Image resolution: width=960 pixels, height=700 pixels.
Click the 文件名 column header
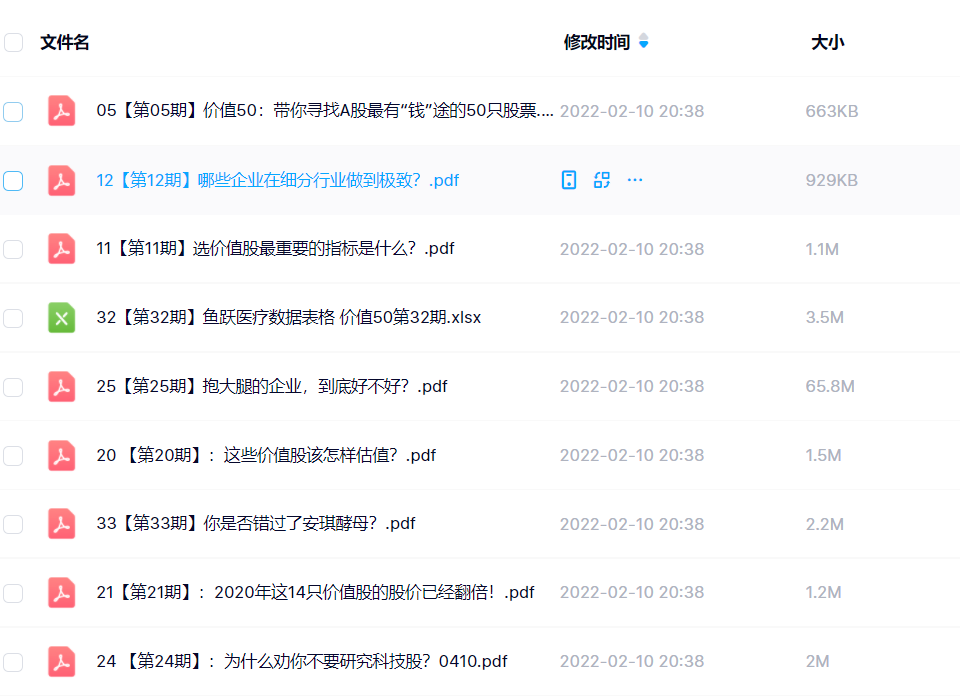click(x=65, y=42)
